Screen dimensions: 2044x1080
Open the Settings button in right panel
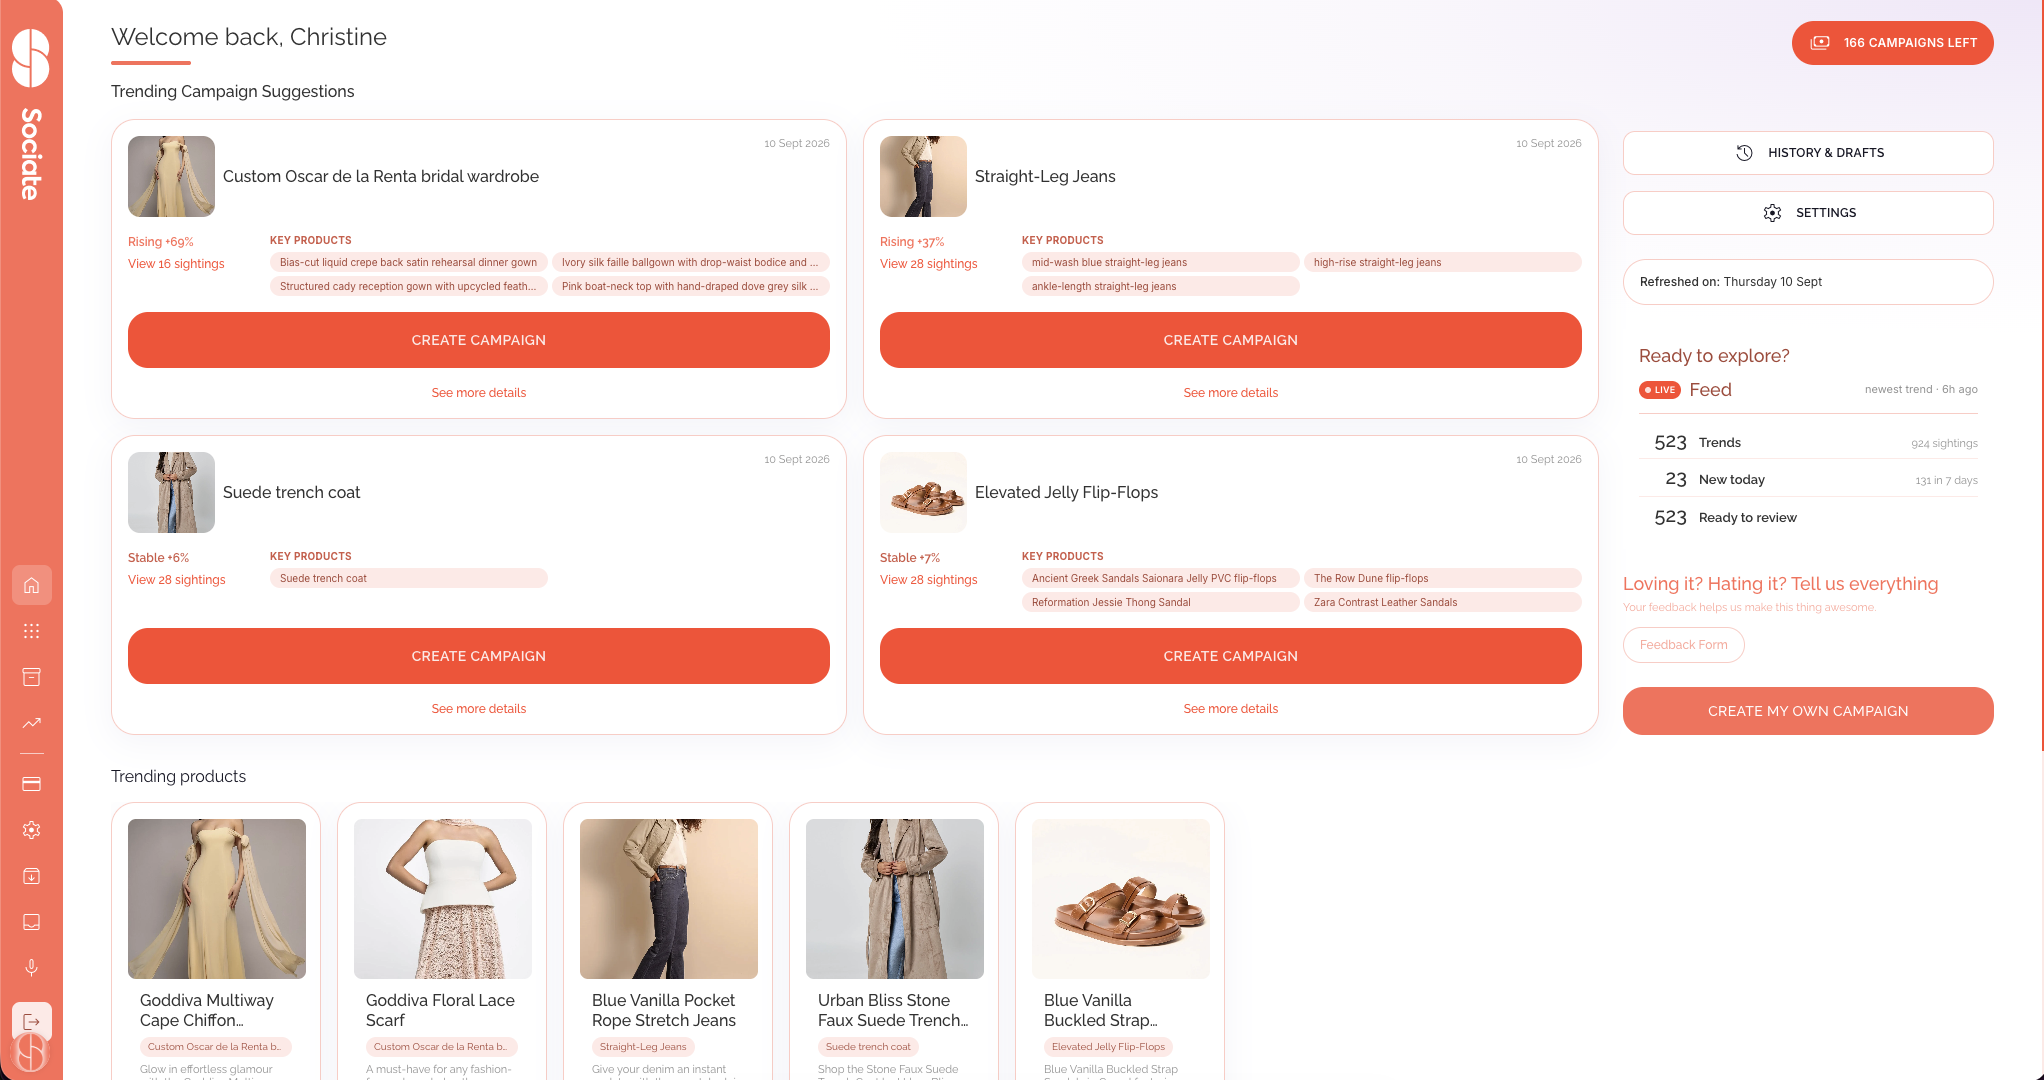pyautogui.click(x=1808, y=213)
